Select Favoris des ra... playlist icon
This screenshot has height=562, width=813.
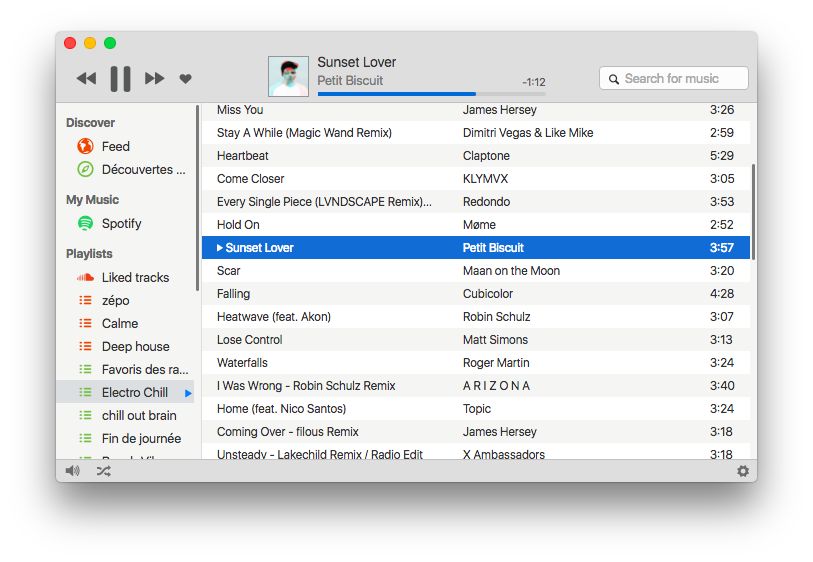[85, 369]
